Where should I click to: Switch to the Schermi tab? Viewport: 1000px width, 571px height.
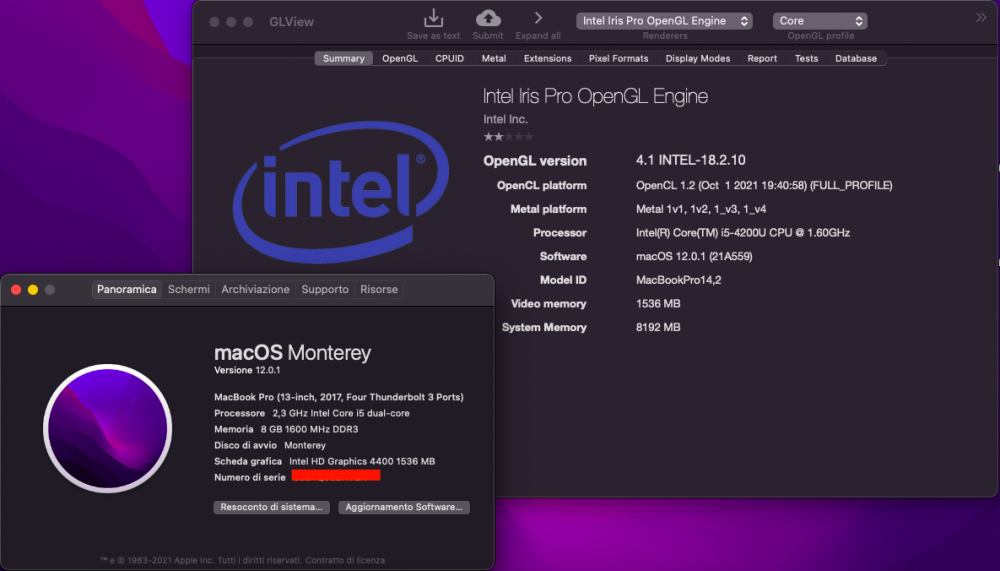(189, 289)
